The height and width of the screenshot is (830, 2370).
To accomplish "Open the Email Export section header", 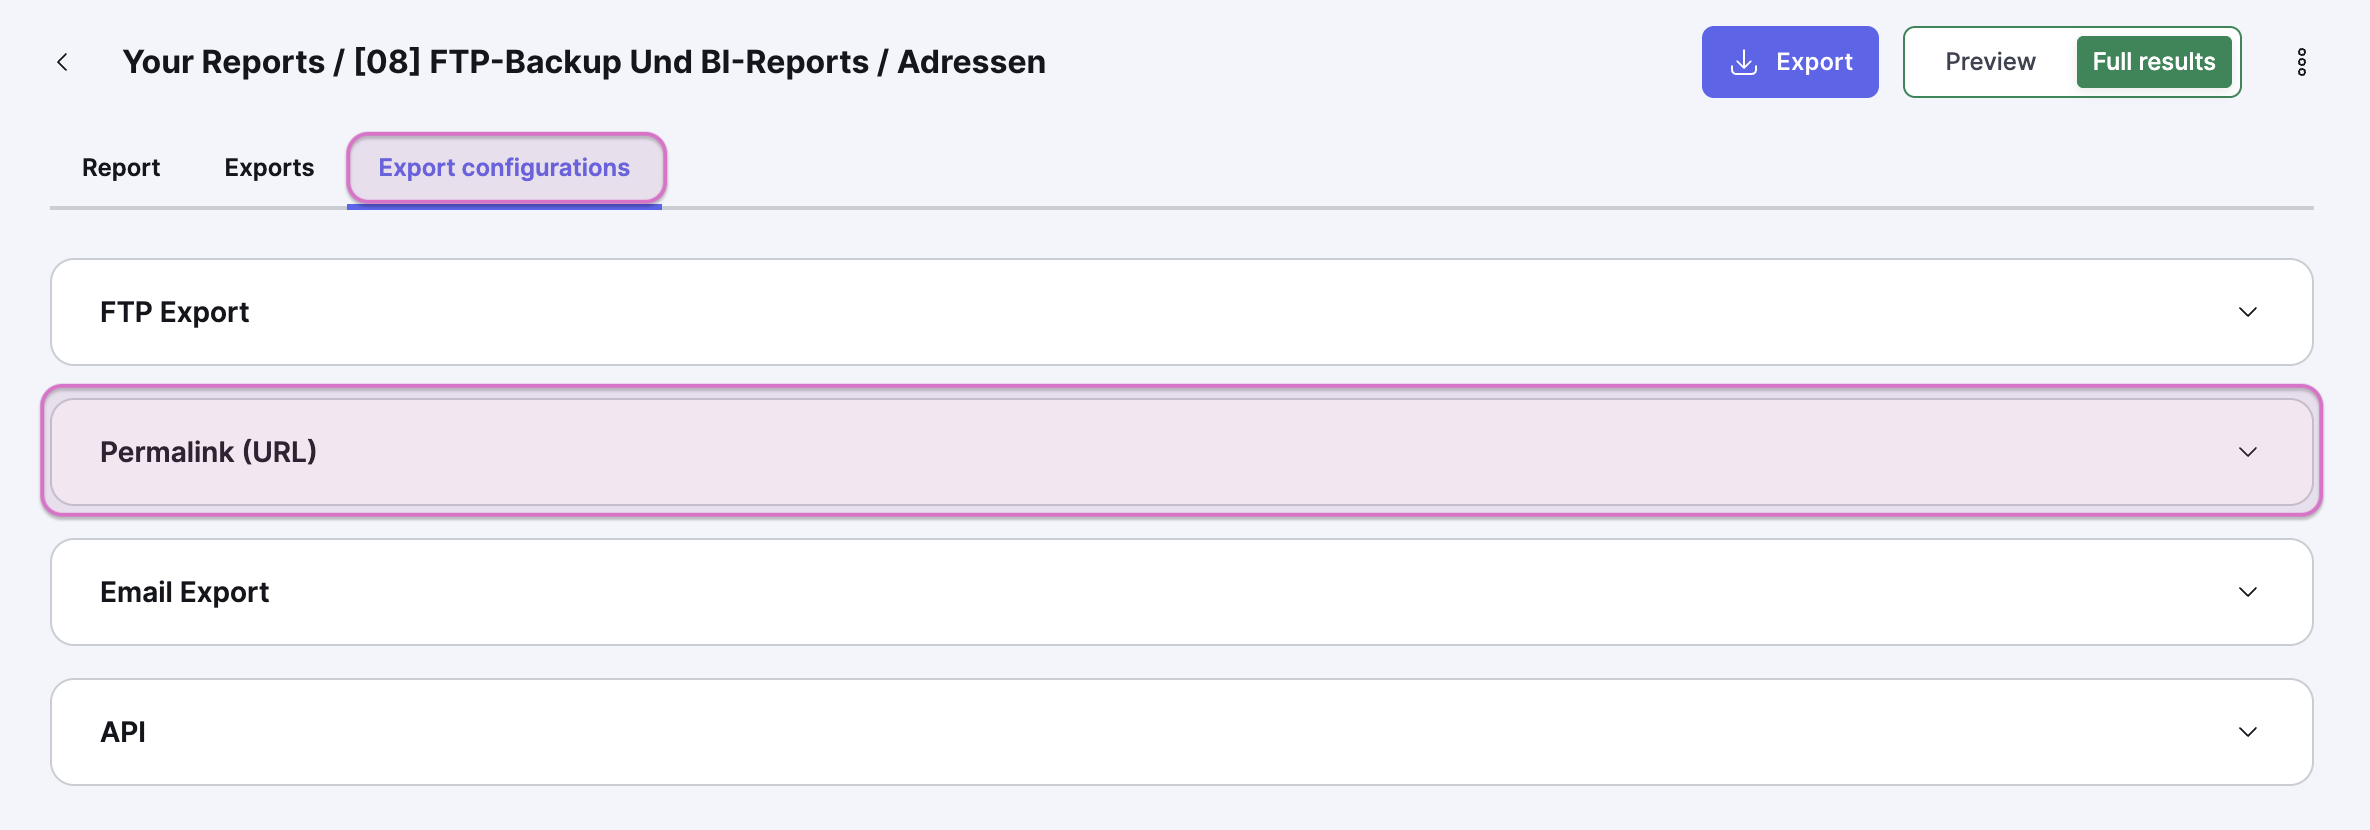I will click(185, 592).
